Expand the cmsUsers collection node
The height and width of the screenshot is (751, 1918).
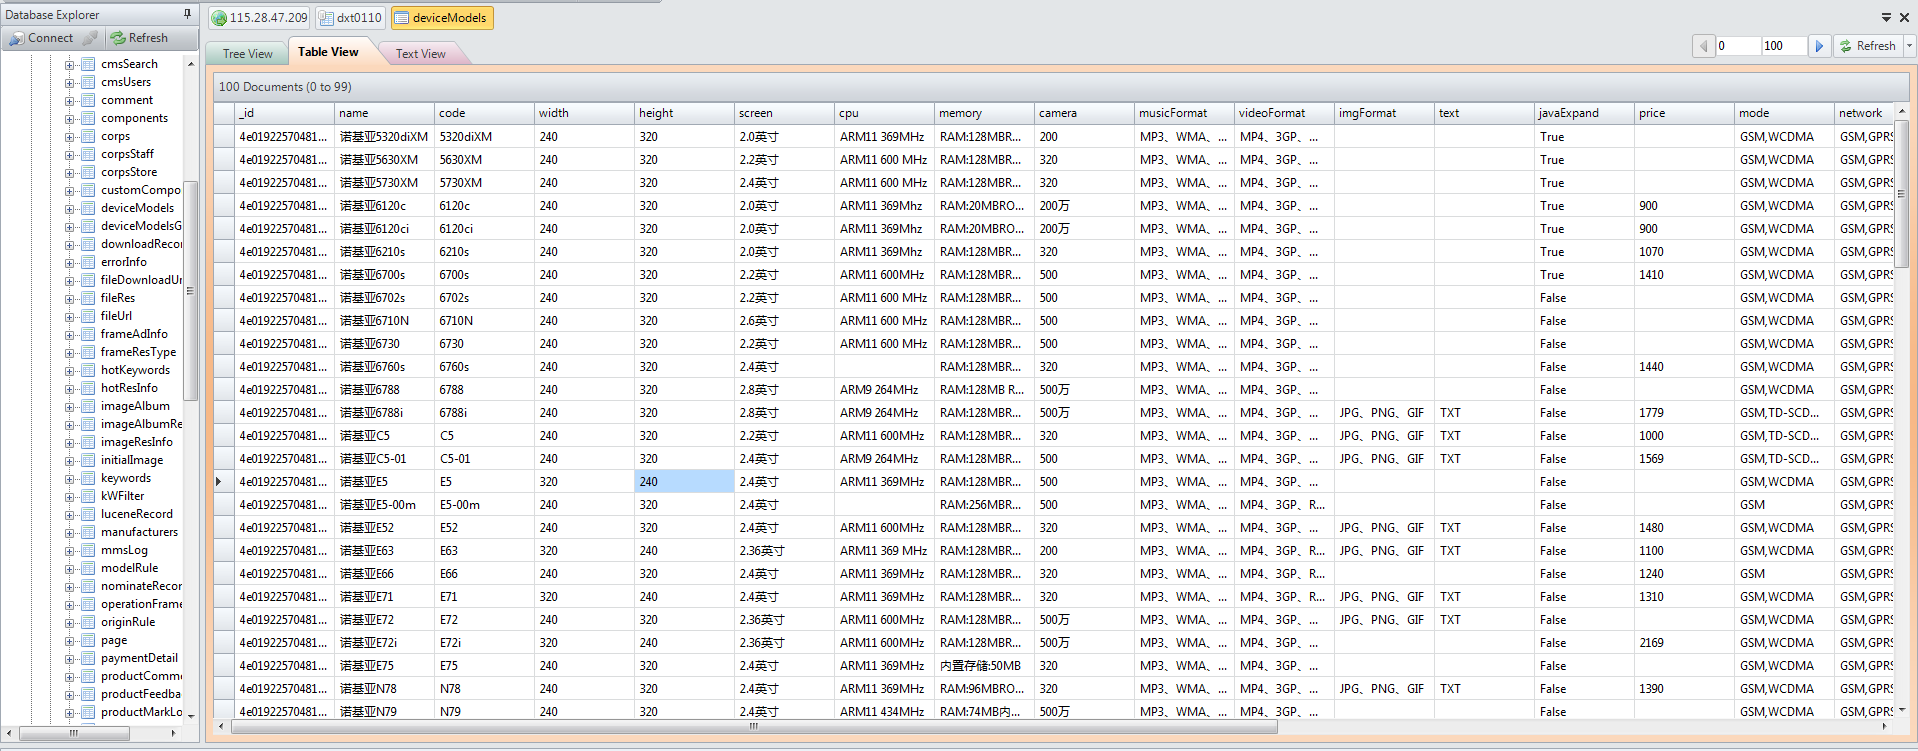tap(70, 83)
